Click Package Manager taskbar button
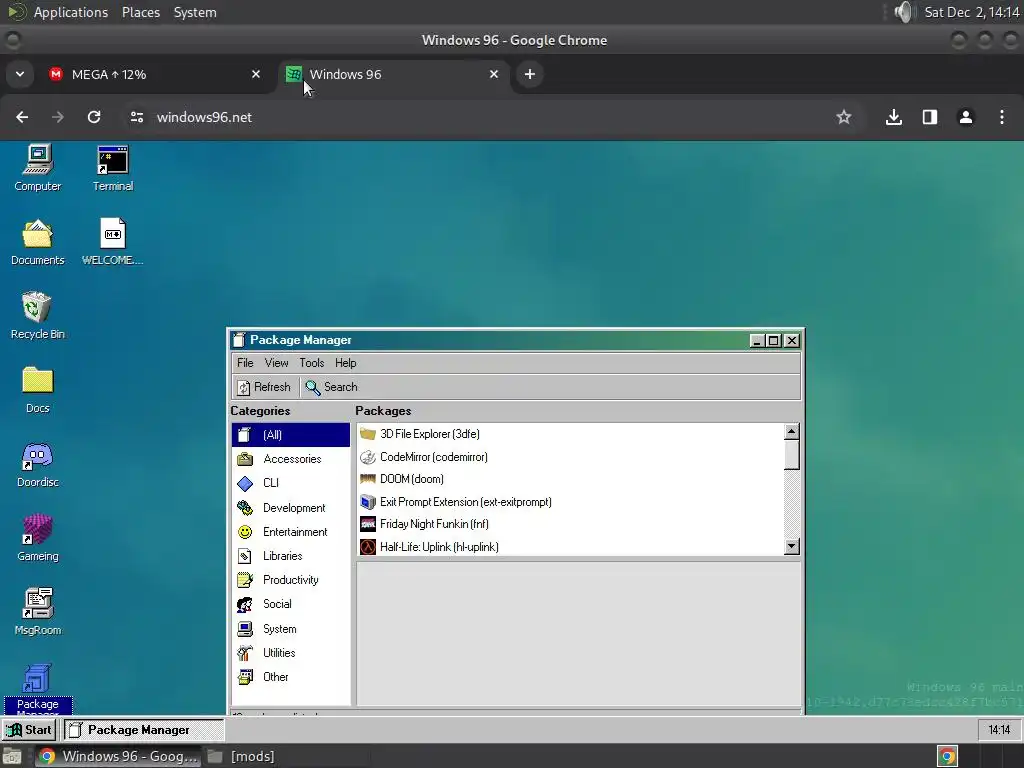This screenshot has height=768, width=1024. [x=144, y=730]
